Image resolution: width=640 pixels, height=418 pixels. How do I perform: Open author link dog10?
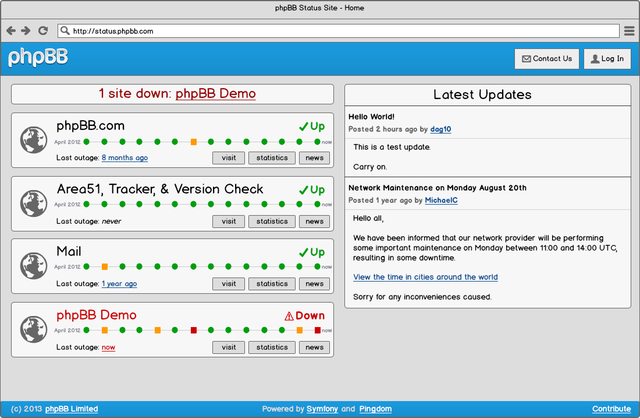[441, 129]
